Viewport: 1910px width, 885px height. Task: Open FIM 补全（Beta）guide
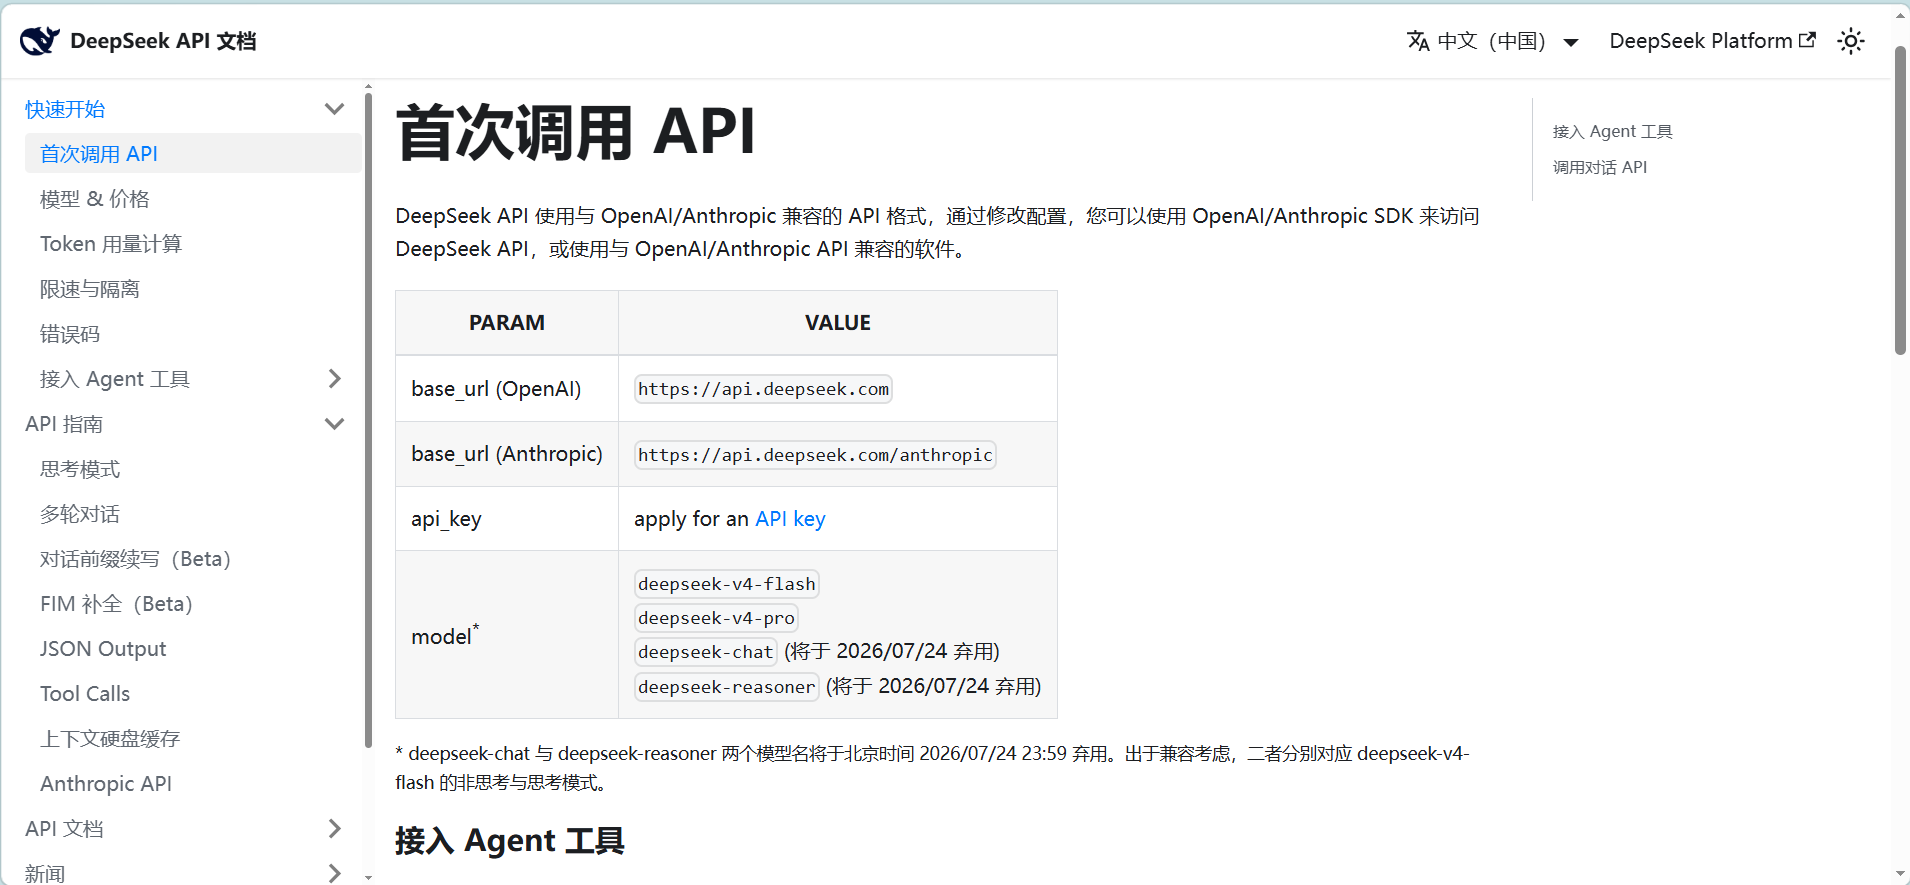tap(116, 604)
